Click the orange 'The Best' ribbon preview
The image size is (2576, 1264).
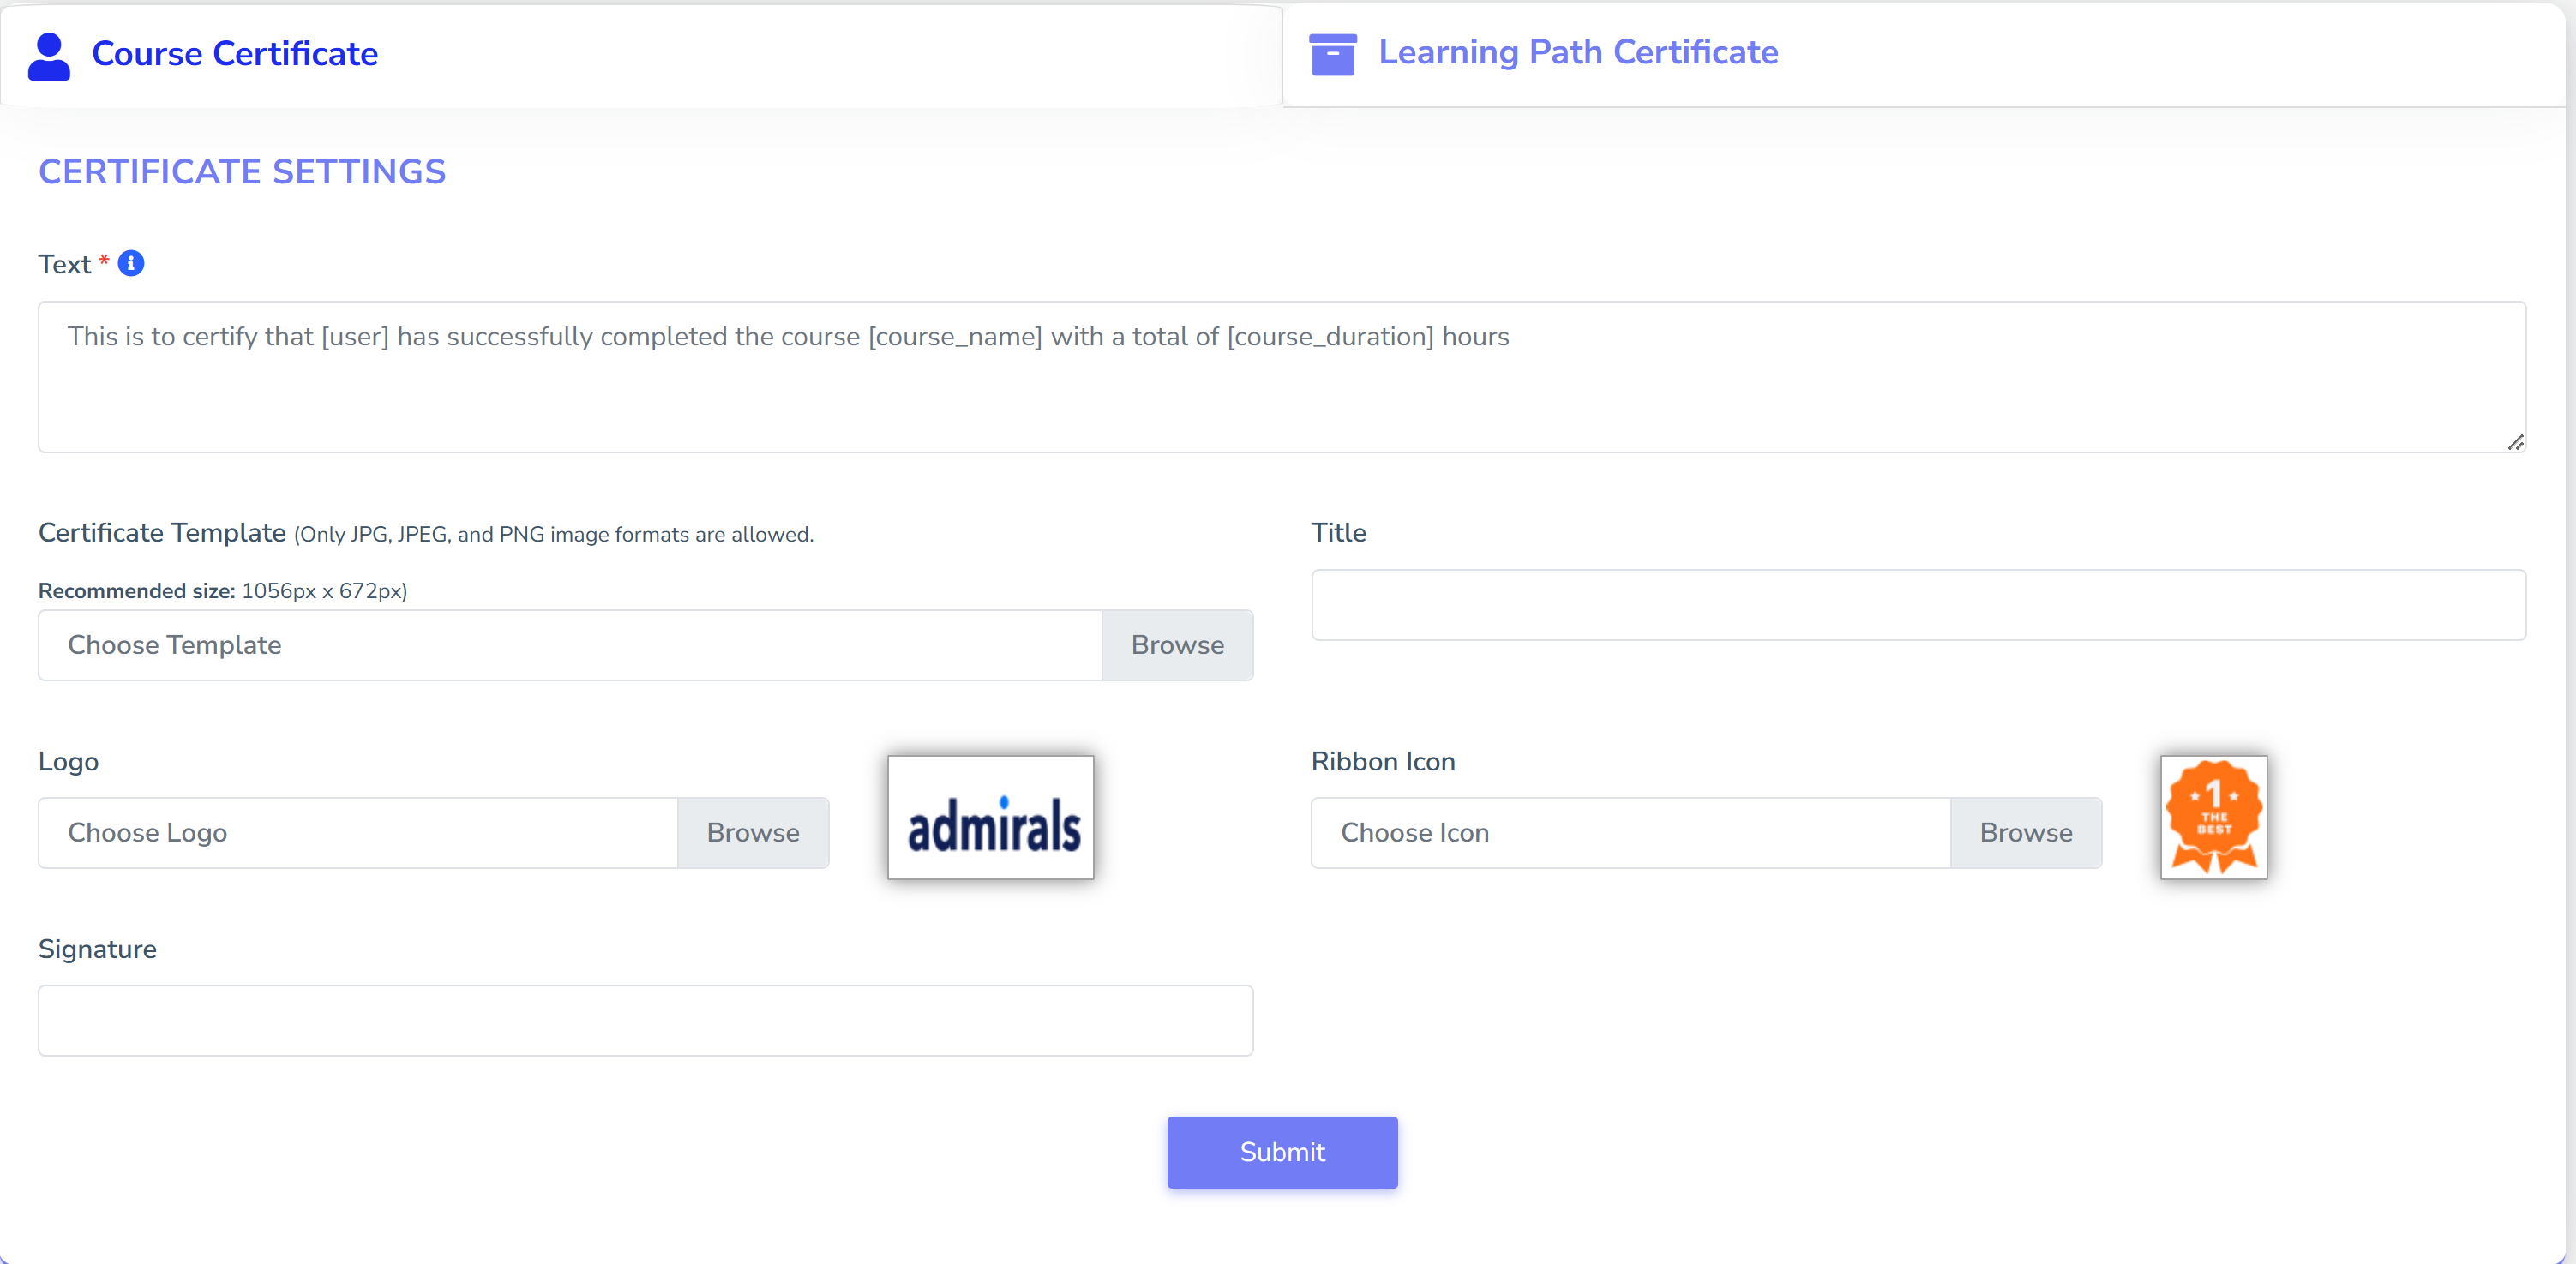(2213, 817)
